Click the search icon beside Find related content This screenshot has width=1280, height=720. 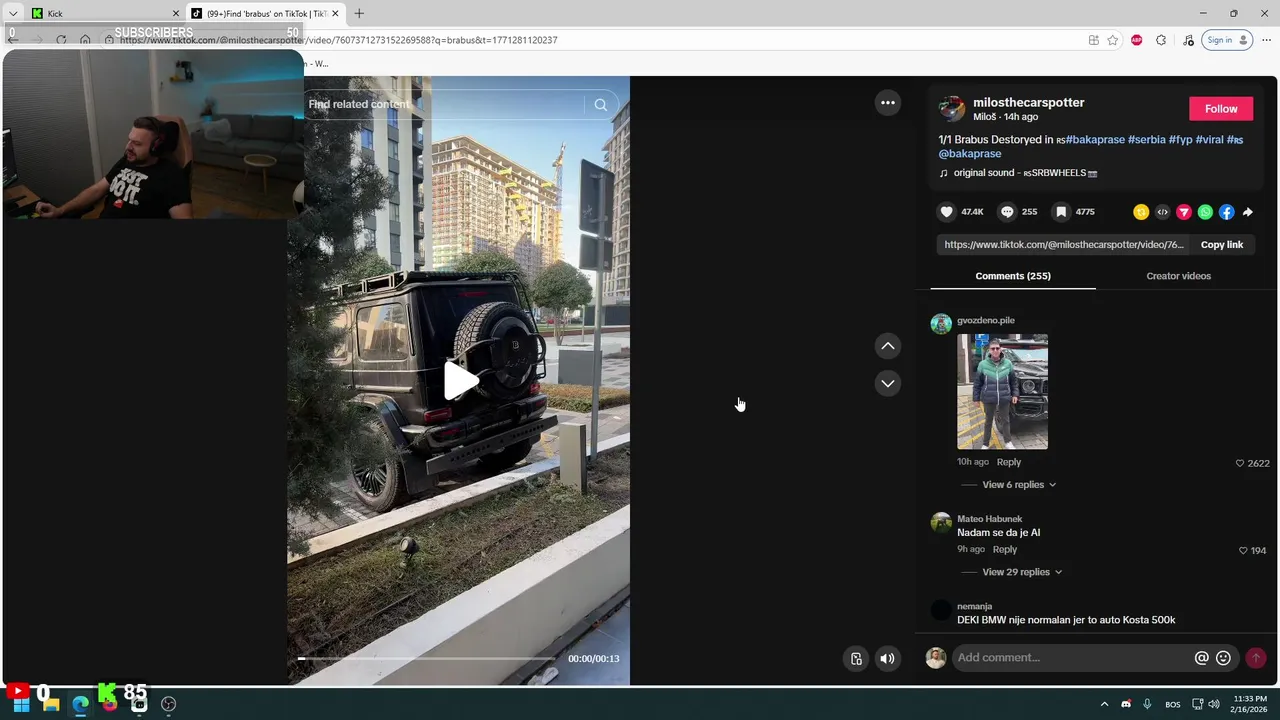pos(600,104)
